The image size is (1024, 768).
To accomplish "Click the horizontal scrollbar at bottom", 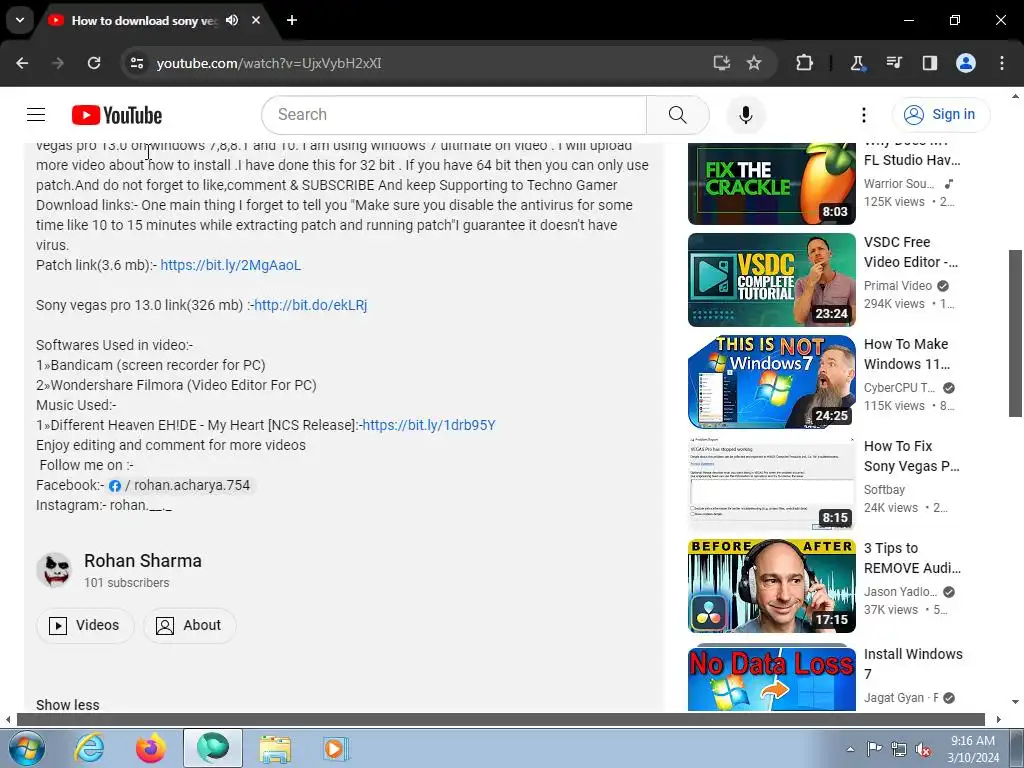I will tap(501, 719).
